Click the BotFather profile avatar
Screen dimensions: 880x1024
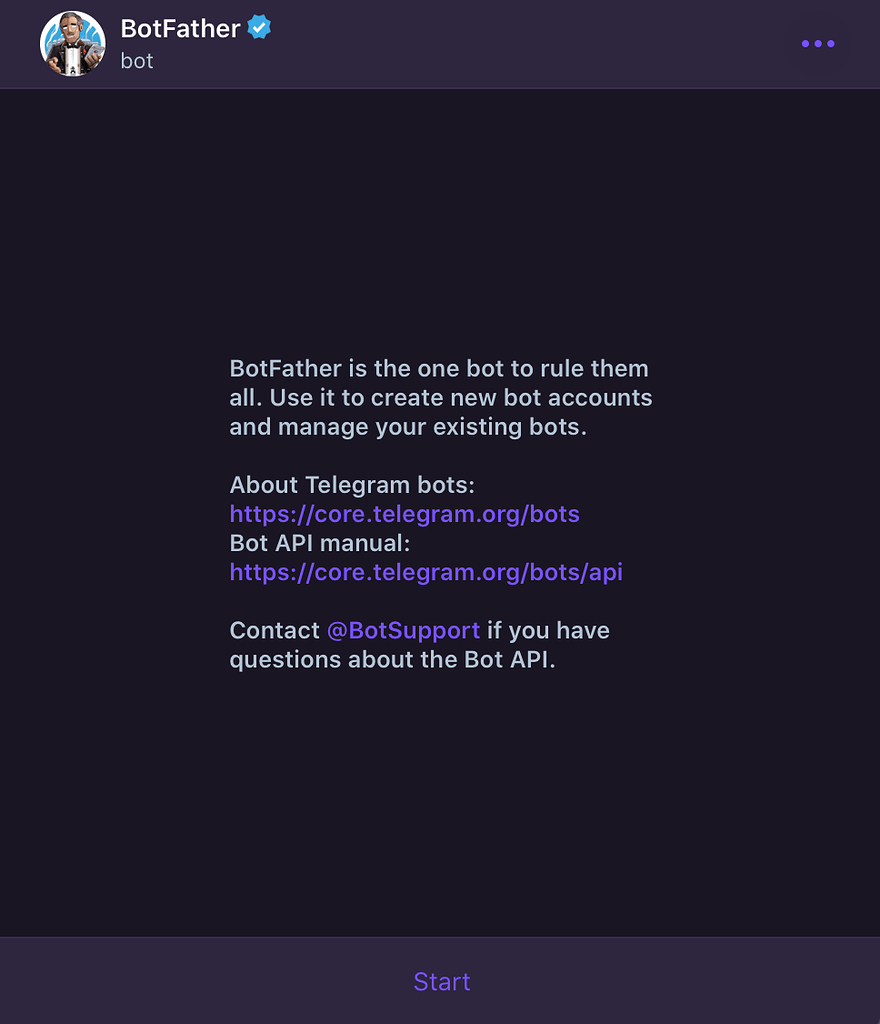[x=72, y=44]
